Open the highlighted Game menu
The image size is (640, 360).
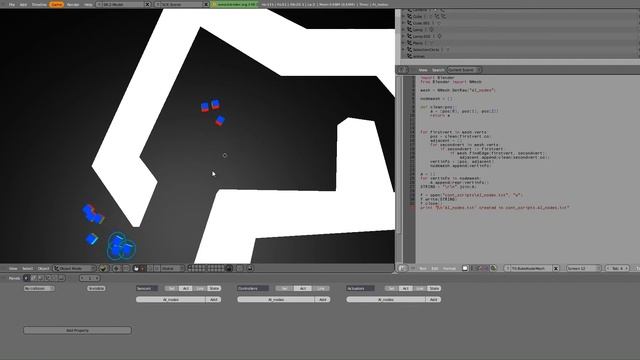pyautogui.click(x=56, y=4)
